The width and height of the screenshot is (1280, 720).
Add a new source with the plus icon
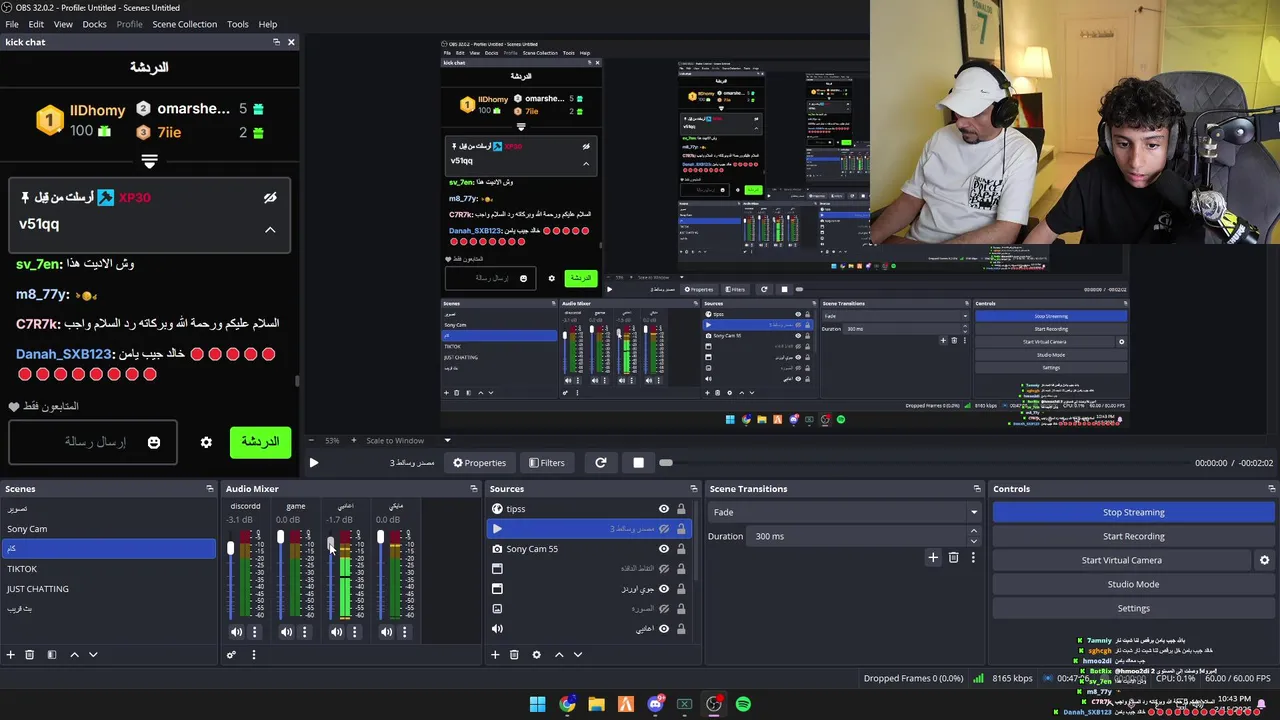pyautogui.click(x=495, y=655)
